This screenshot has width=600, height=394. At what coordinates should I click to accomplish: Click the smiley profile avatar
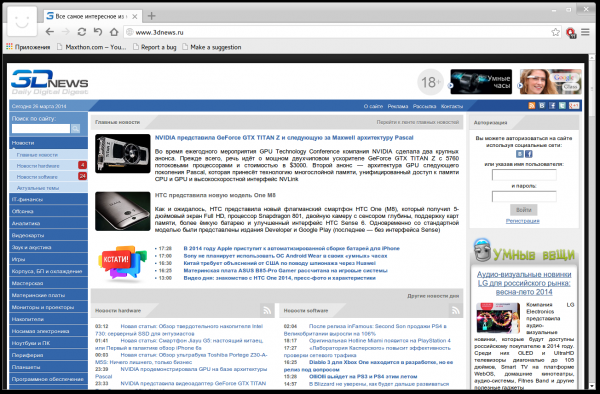pyautogui.click(x=22, y=21)
